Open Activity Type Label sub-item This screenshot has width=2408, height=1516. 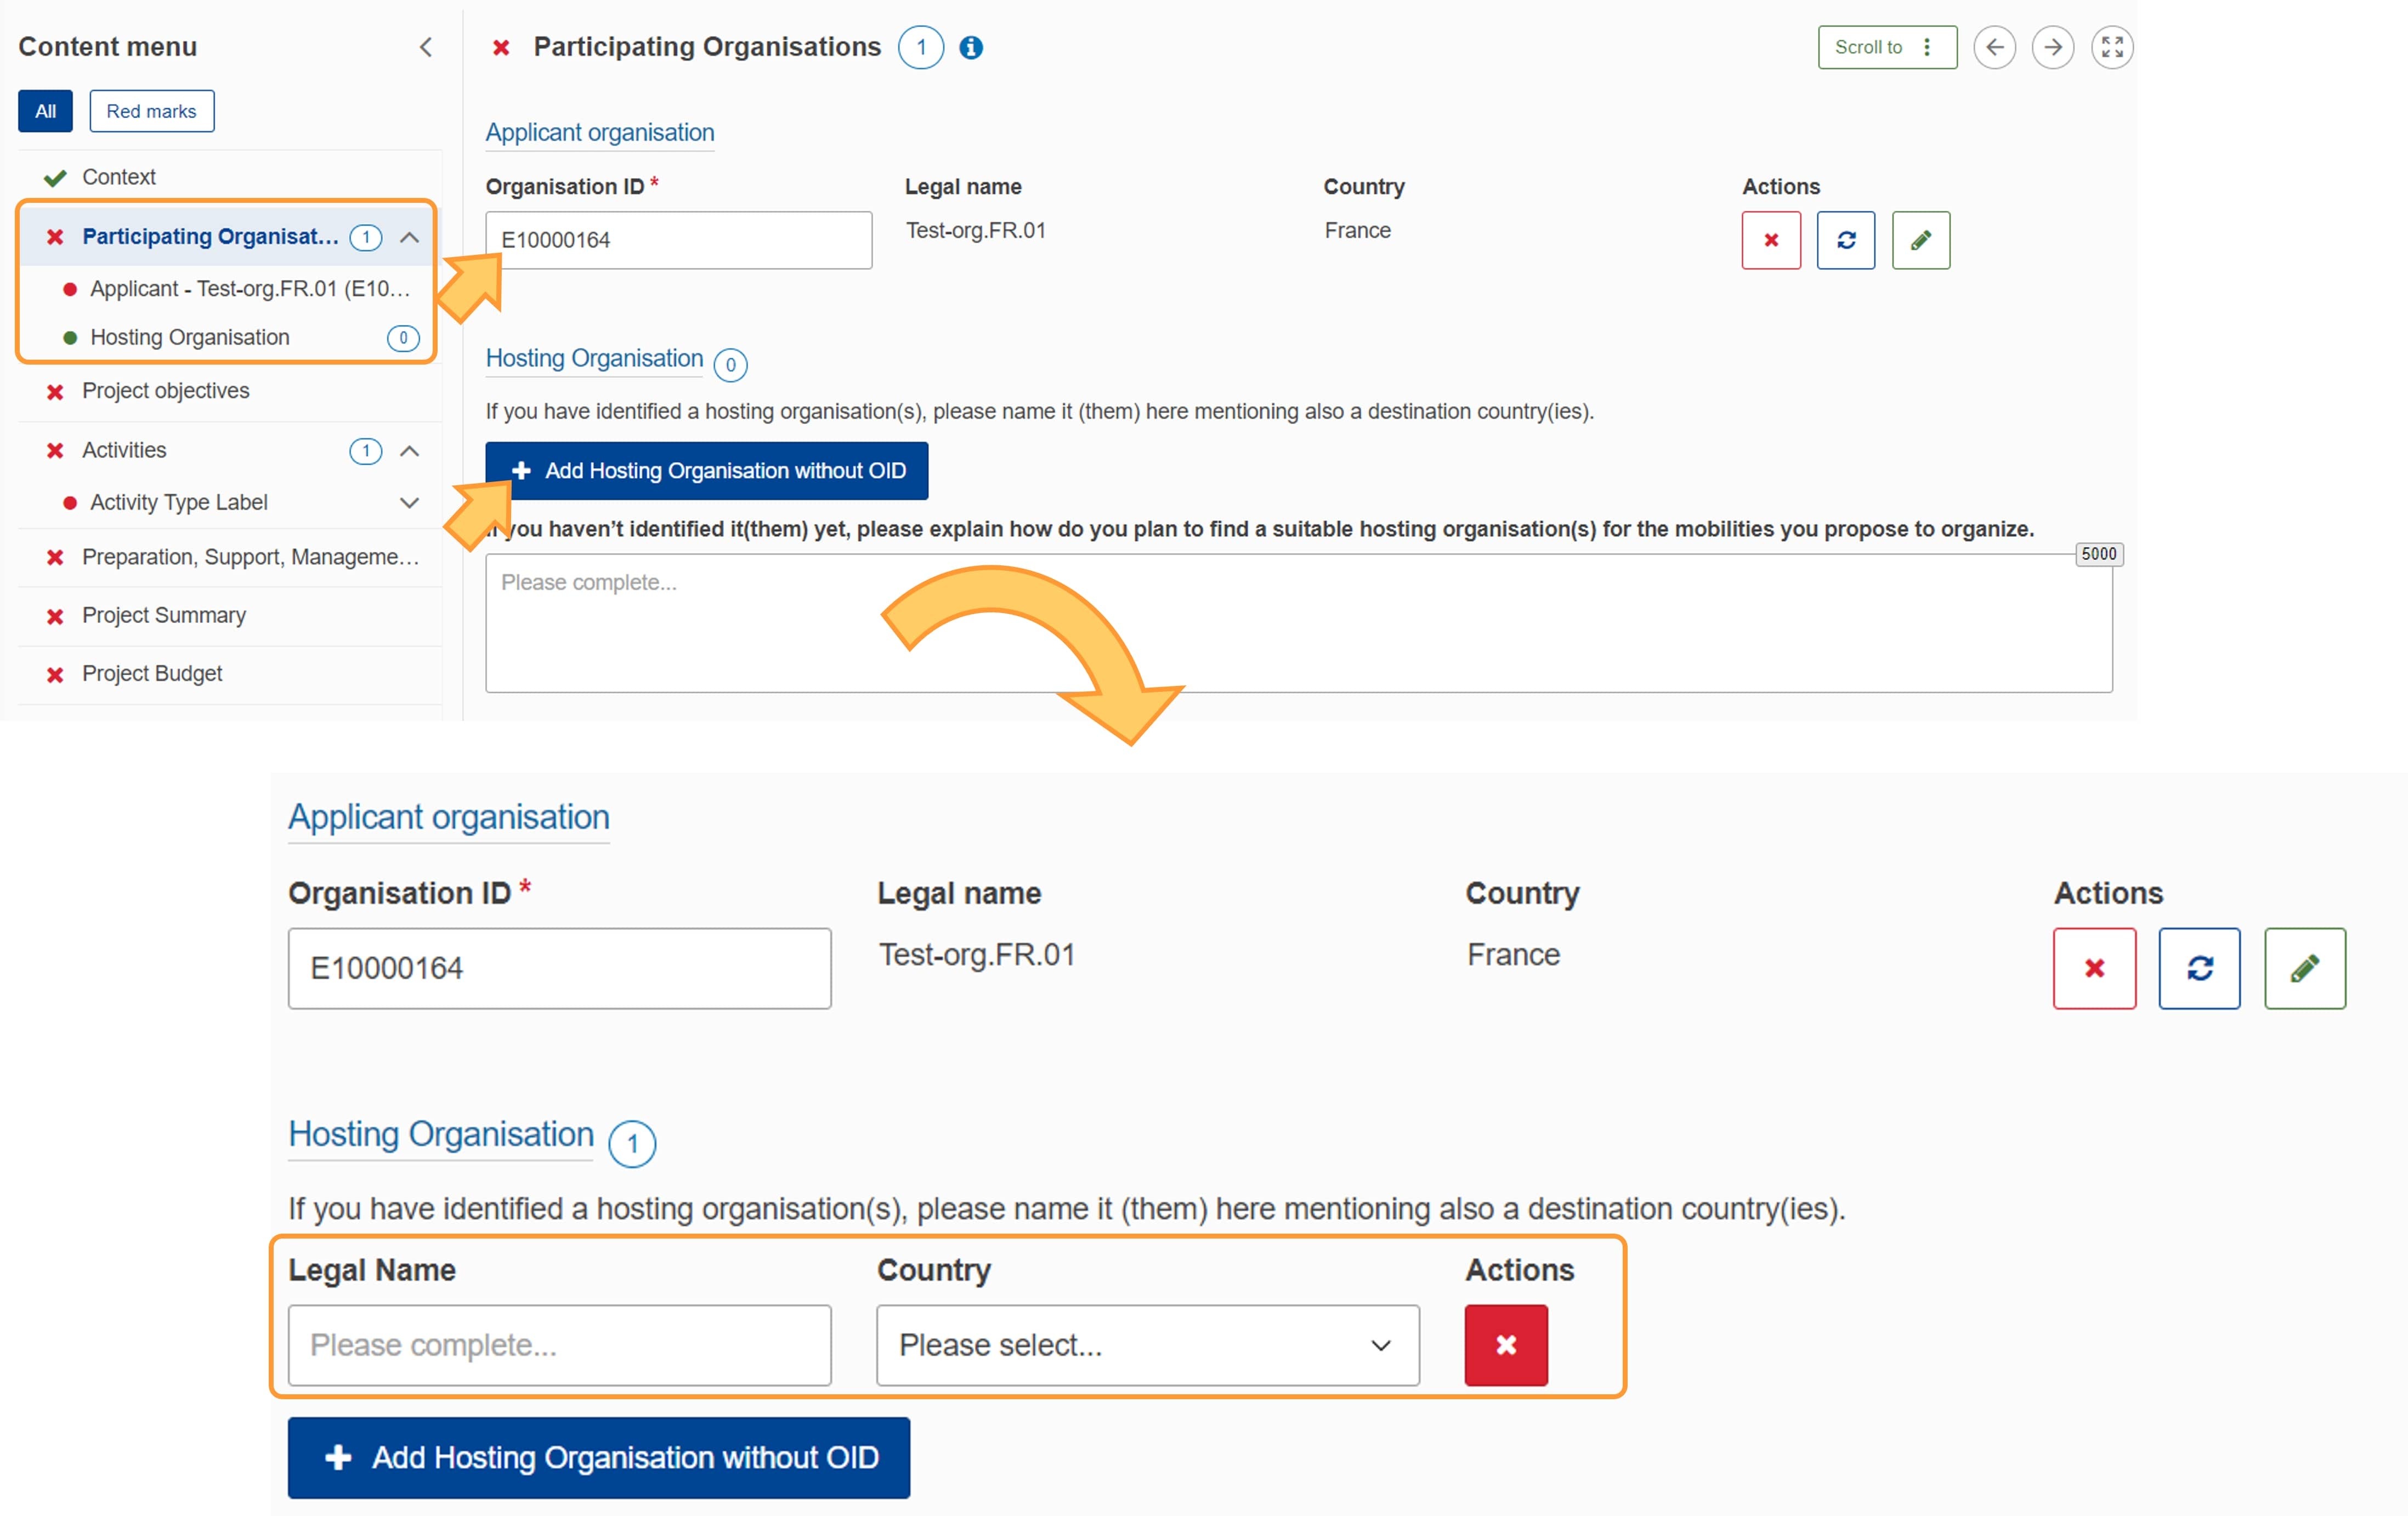pyautogui.click(x=178, y=503)
